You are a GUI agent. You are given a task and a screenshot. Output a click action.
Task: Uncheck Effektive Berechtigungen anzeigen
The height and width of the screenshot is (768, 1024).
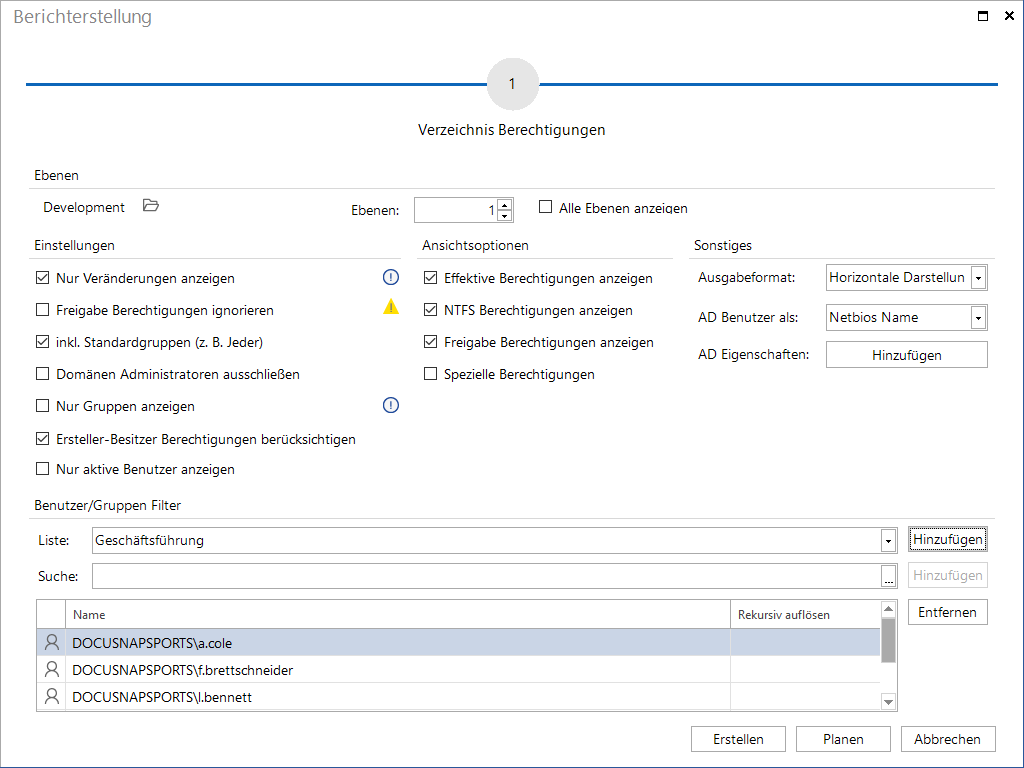point(430,278)
